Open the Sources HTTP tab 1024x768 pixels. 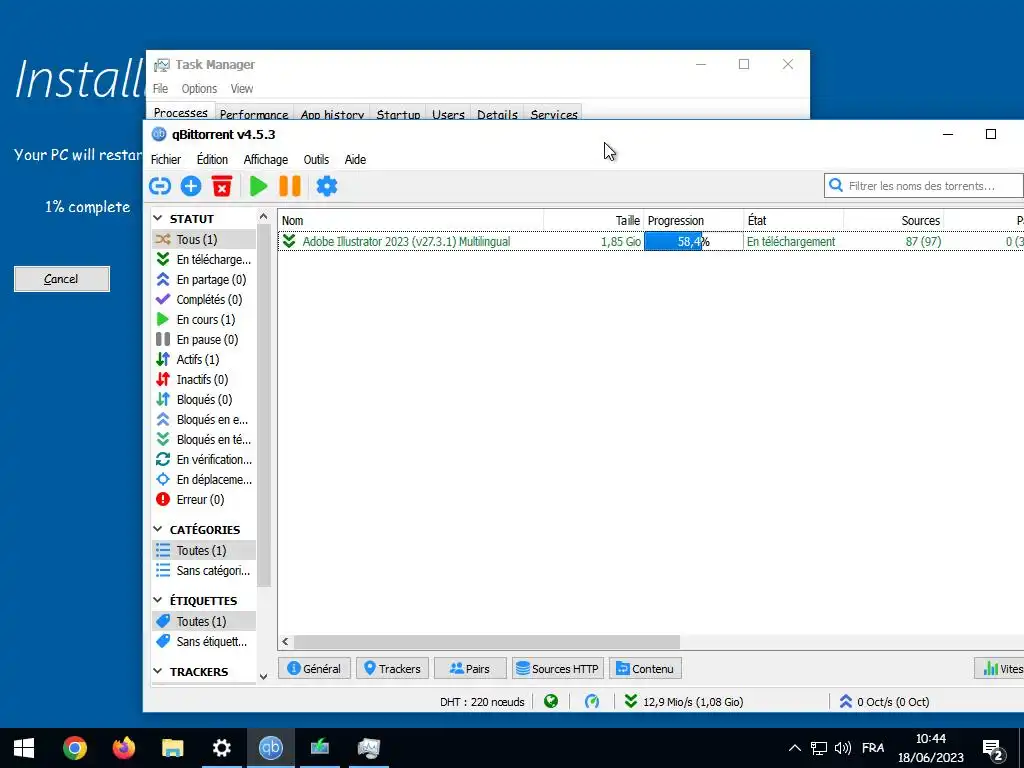click(x=558, y=669)
